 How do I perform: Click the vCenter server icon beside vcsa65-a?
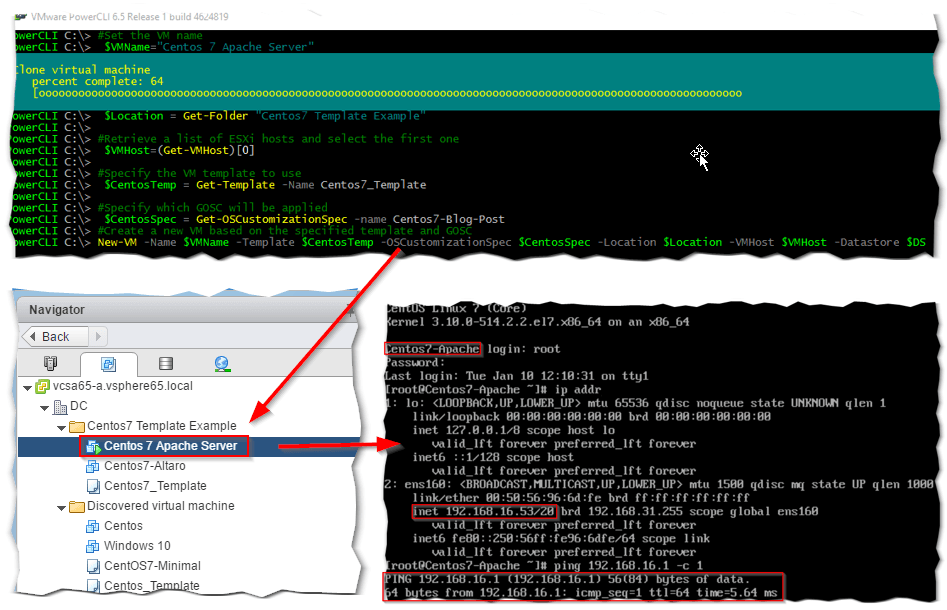point(43,387)
